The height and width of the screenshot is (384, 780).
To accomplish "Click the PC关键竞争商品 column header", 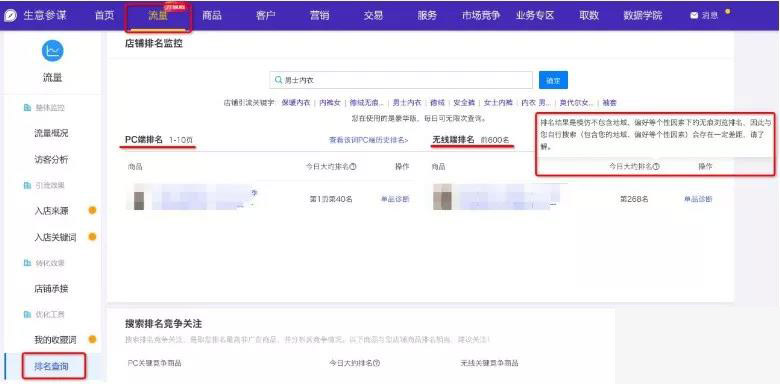I will [x=155, y=364].
